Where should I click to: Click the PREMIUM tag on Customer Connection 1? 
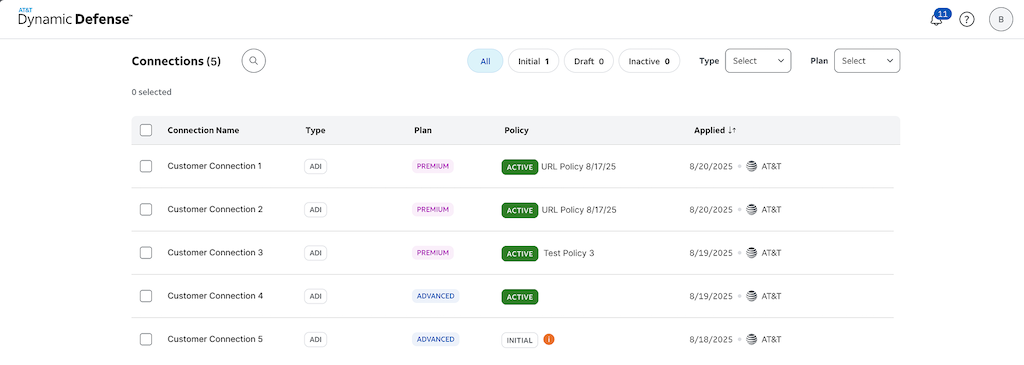click(x=432, y=167)
